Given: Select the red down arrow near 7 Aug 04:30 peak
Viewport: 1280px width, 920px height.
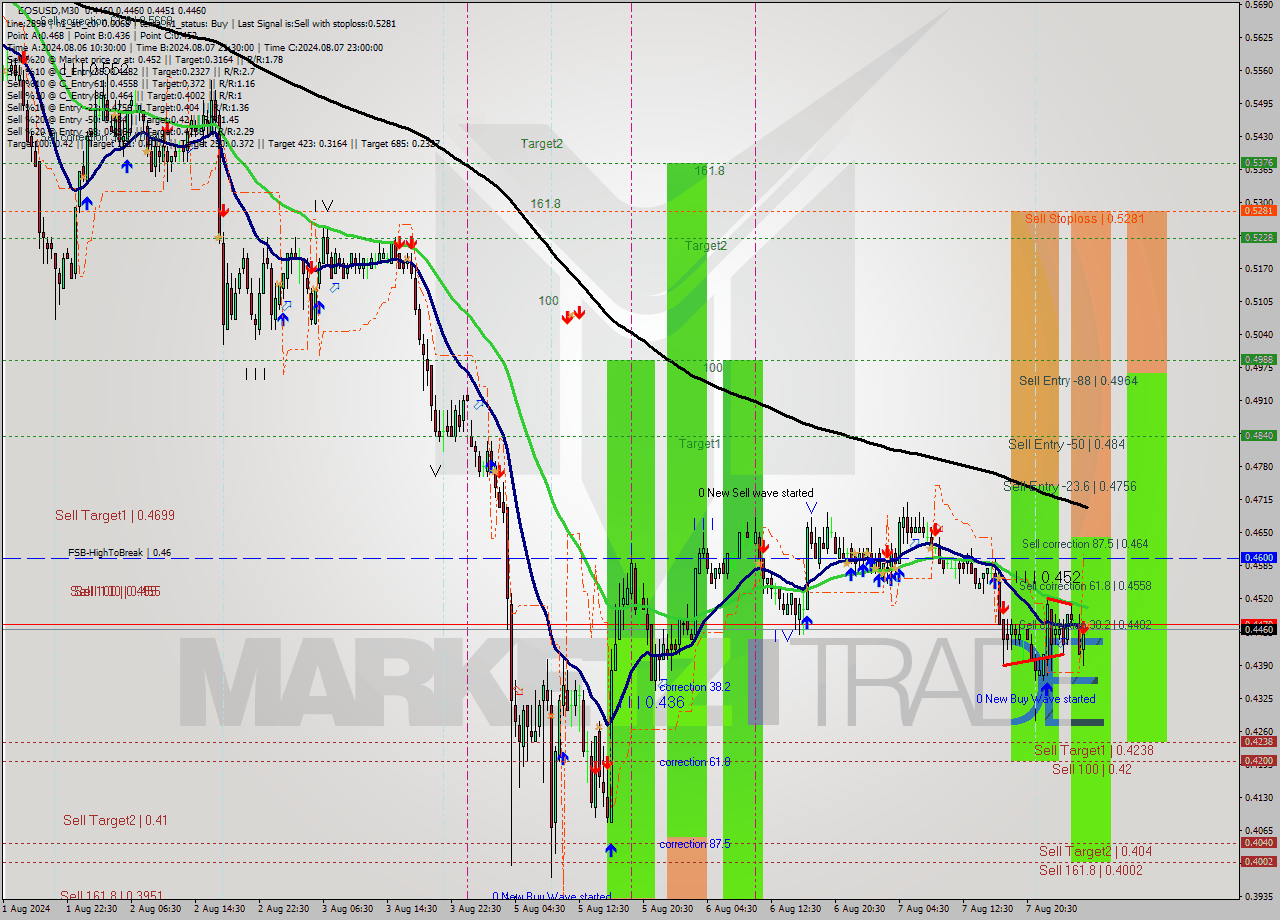Looking at the screenshot, I should point(934,530).
